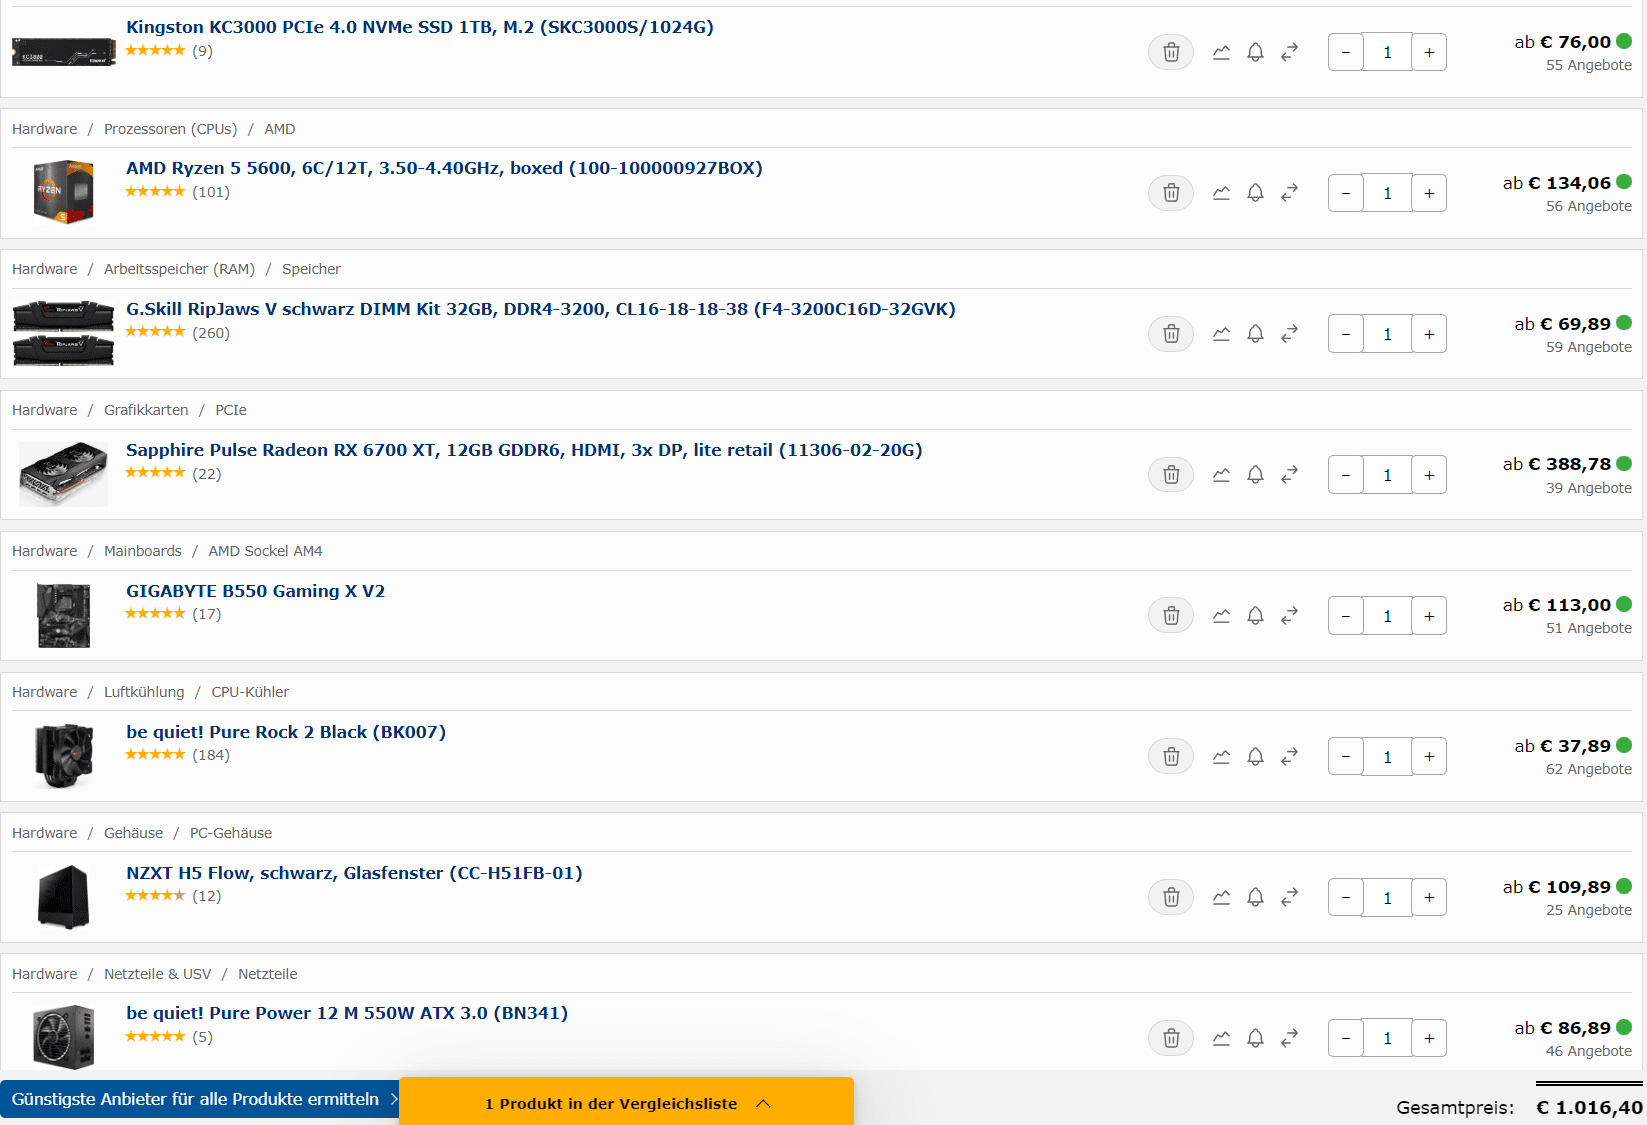Show price chart for AMD Ryzen 5 5600
The image size is (1647, 1125).
(x=1221, y=193)
